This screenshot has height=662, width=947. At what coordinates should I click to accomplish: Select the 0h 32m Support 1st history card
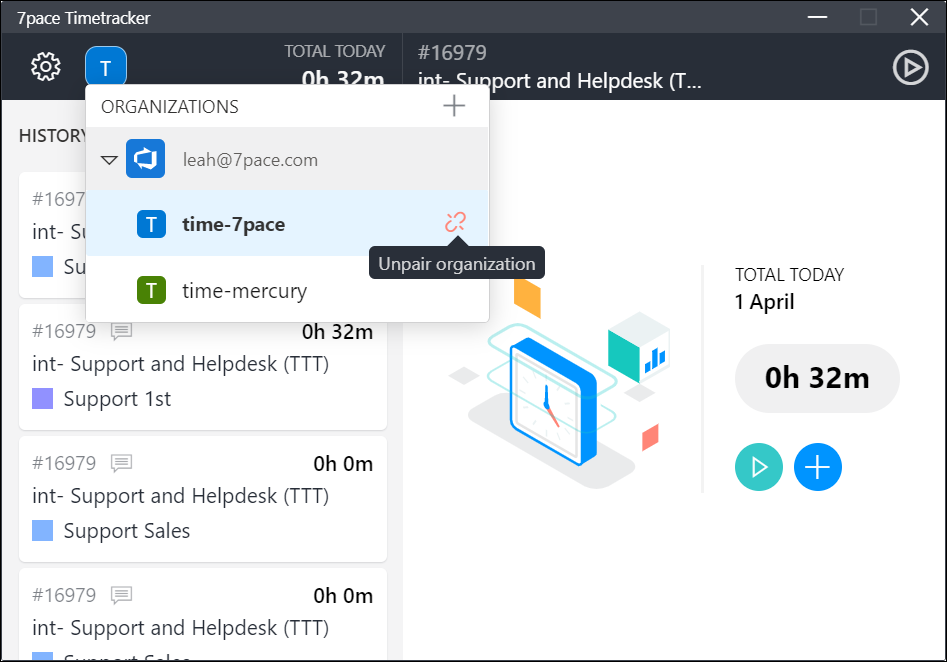(203, 367)
